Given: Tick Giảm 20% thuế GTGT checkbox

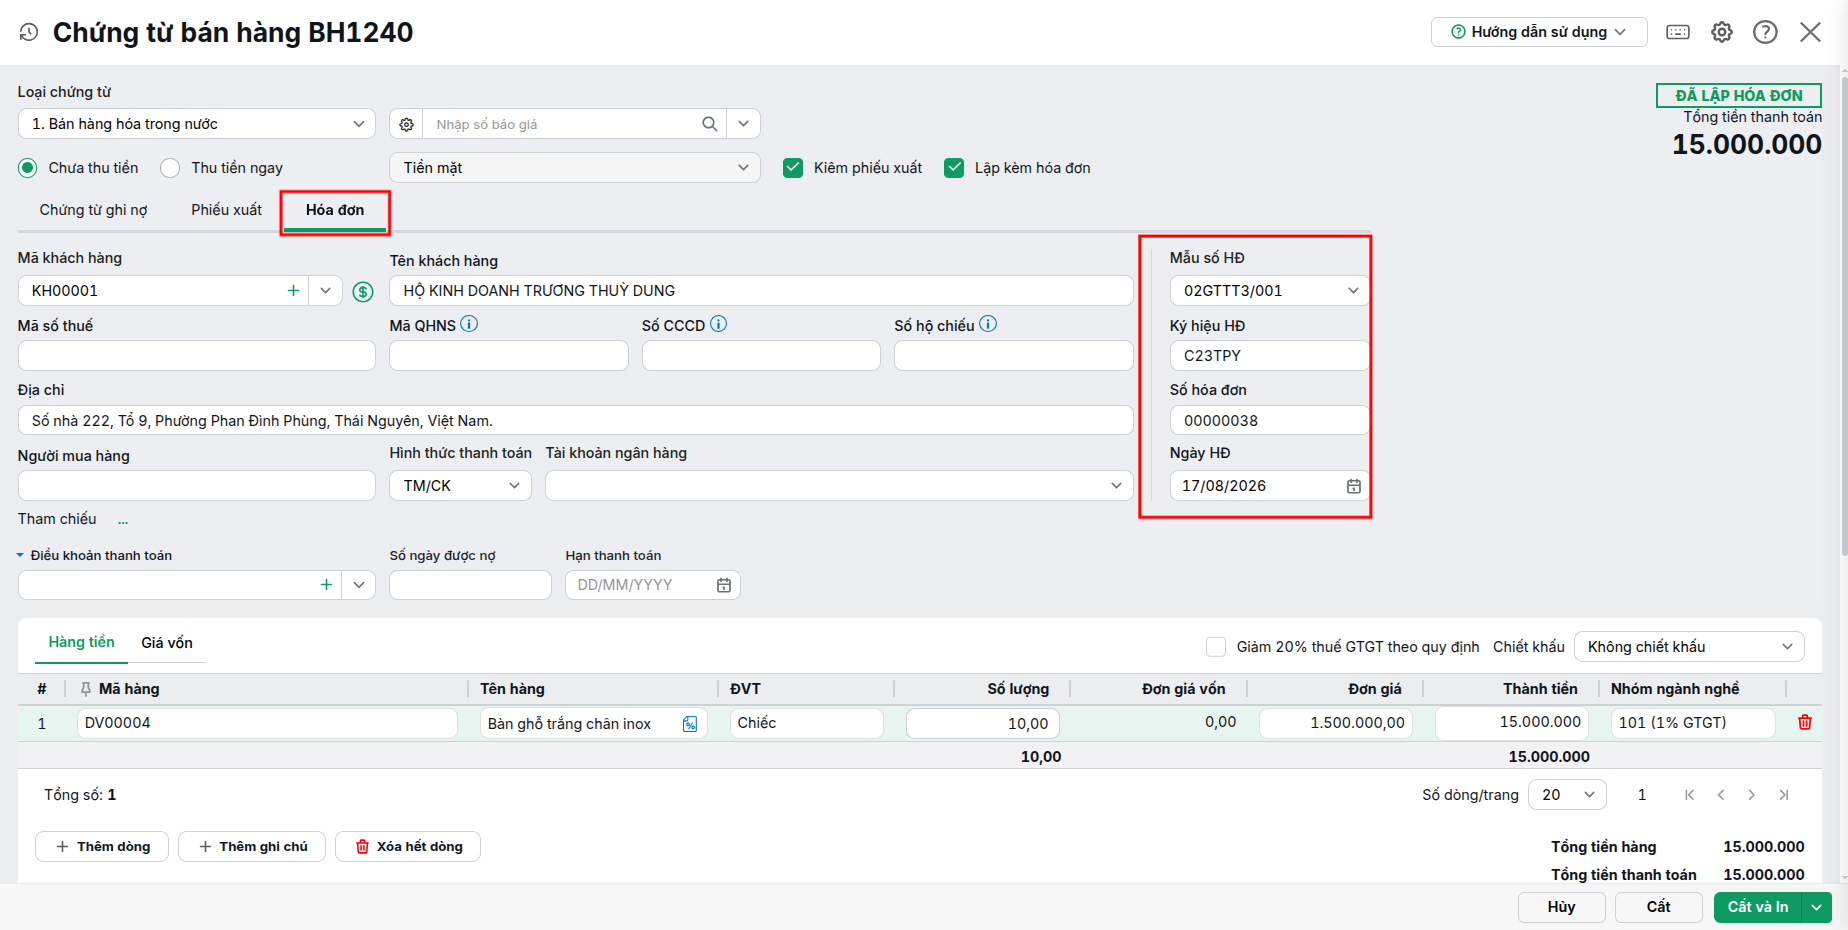Looking at the screenshot, I should click(x=1216, y=647).
